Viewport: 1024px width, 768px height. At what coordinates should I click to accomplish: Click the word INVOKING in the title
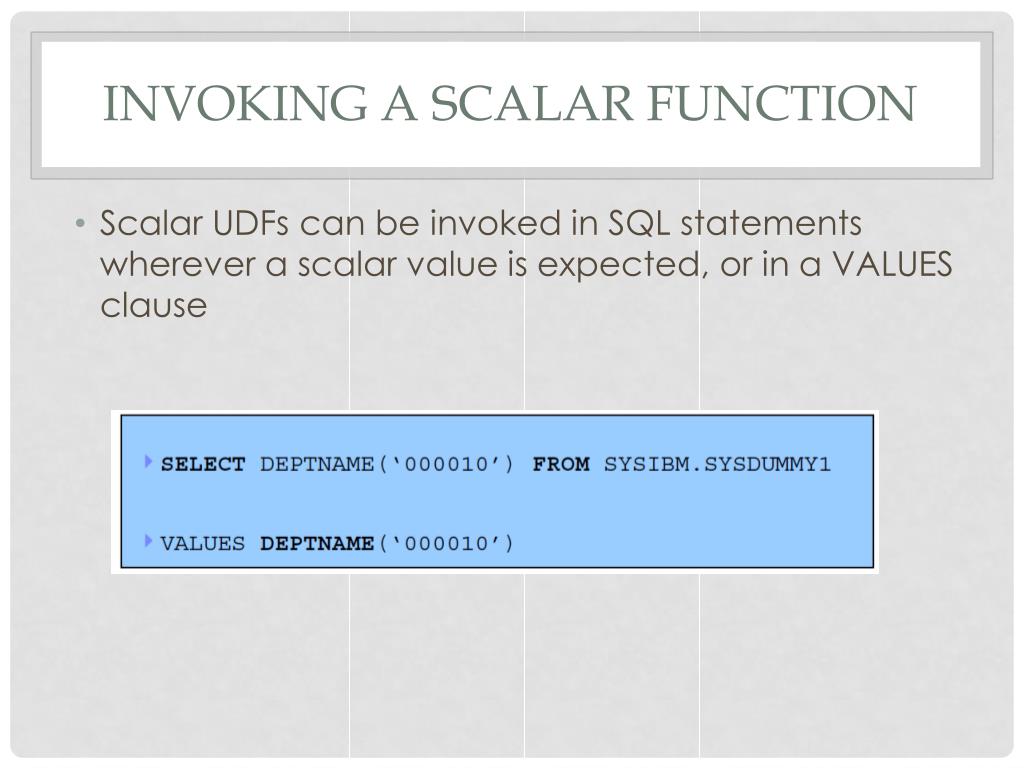click(x=235, y=103)
